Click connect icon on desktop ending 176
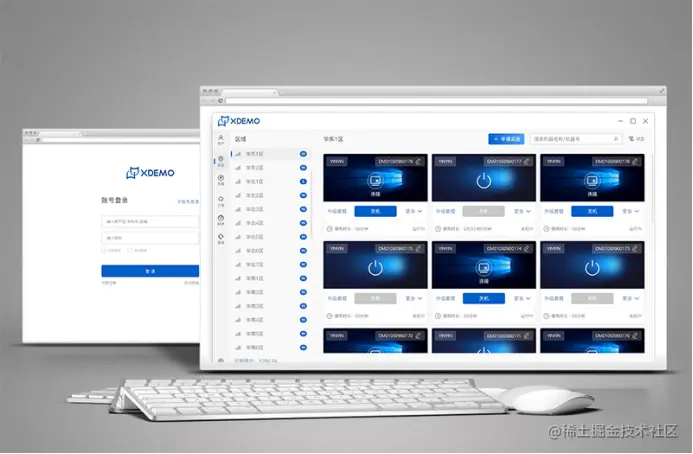Viewport: 693px width, 454px height. (592, 180)
